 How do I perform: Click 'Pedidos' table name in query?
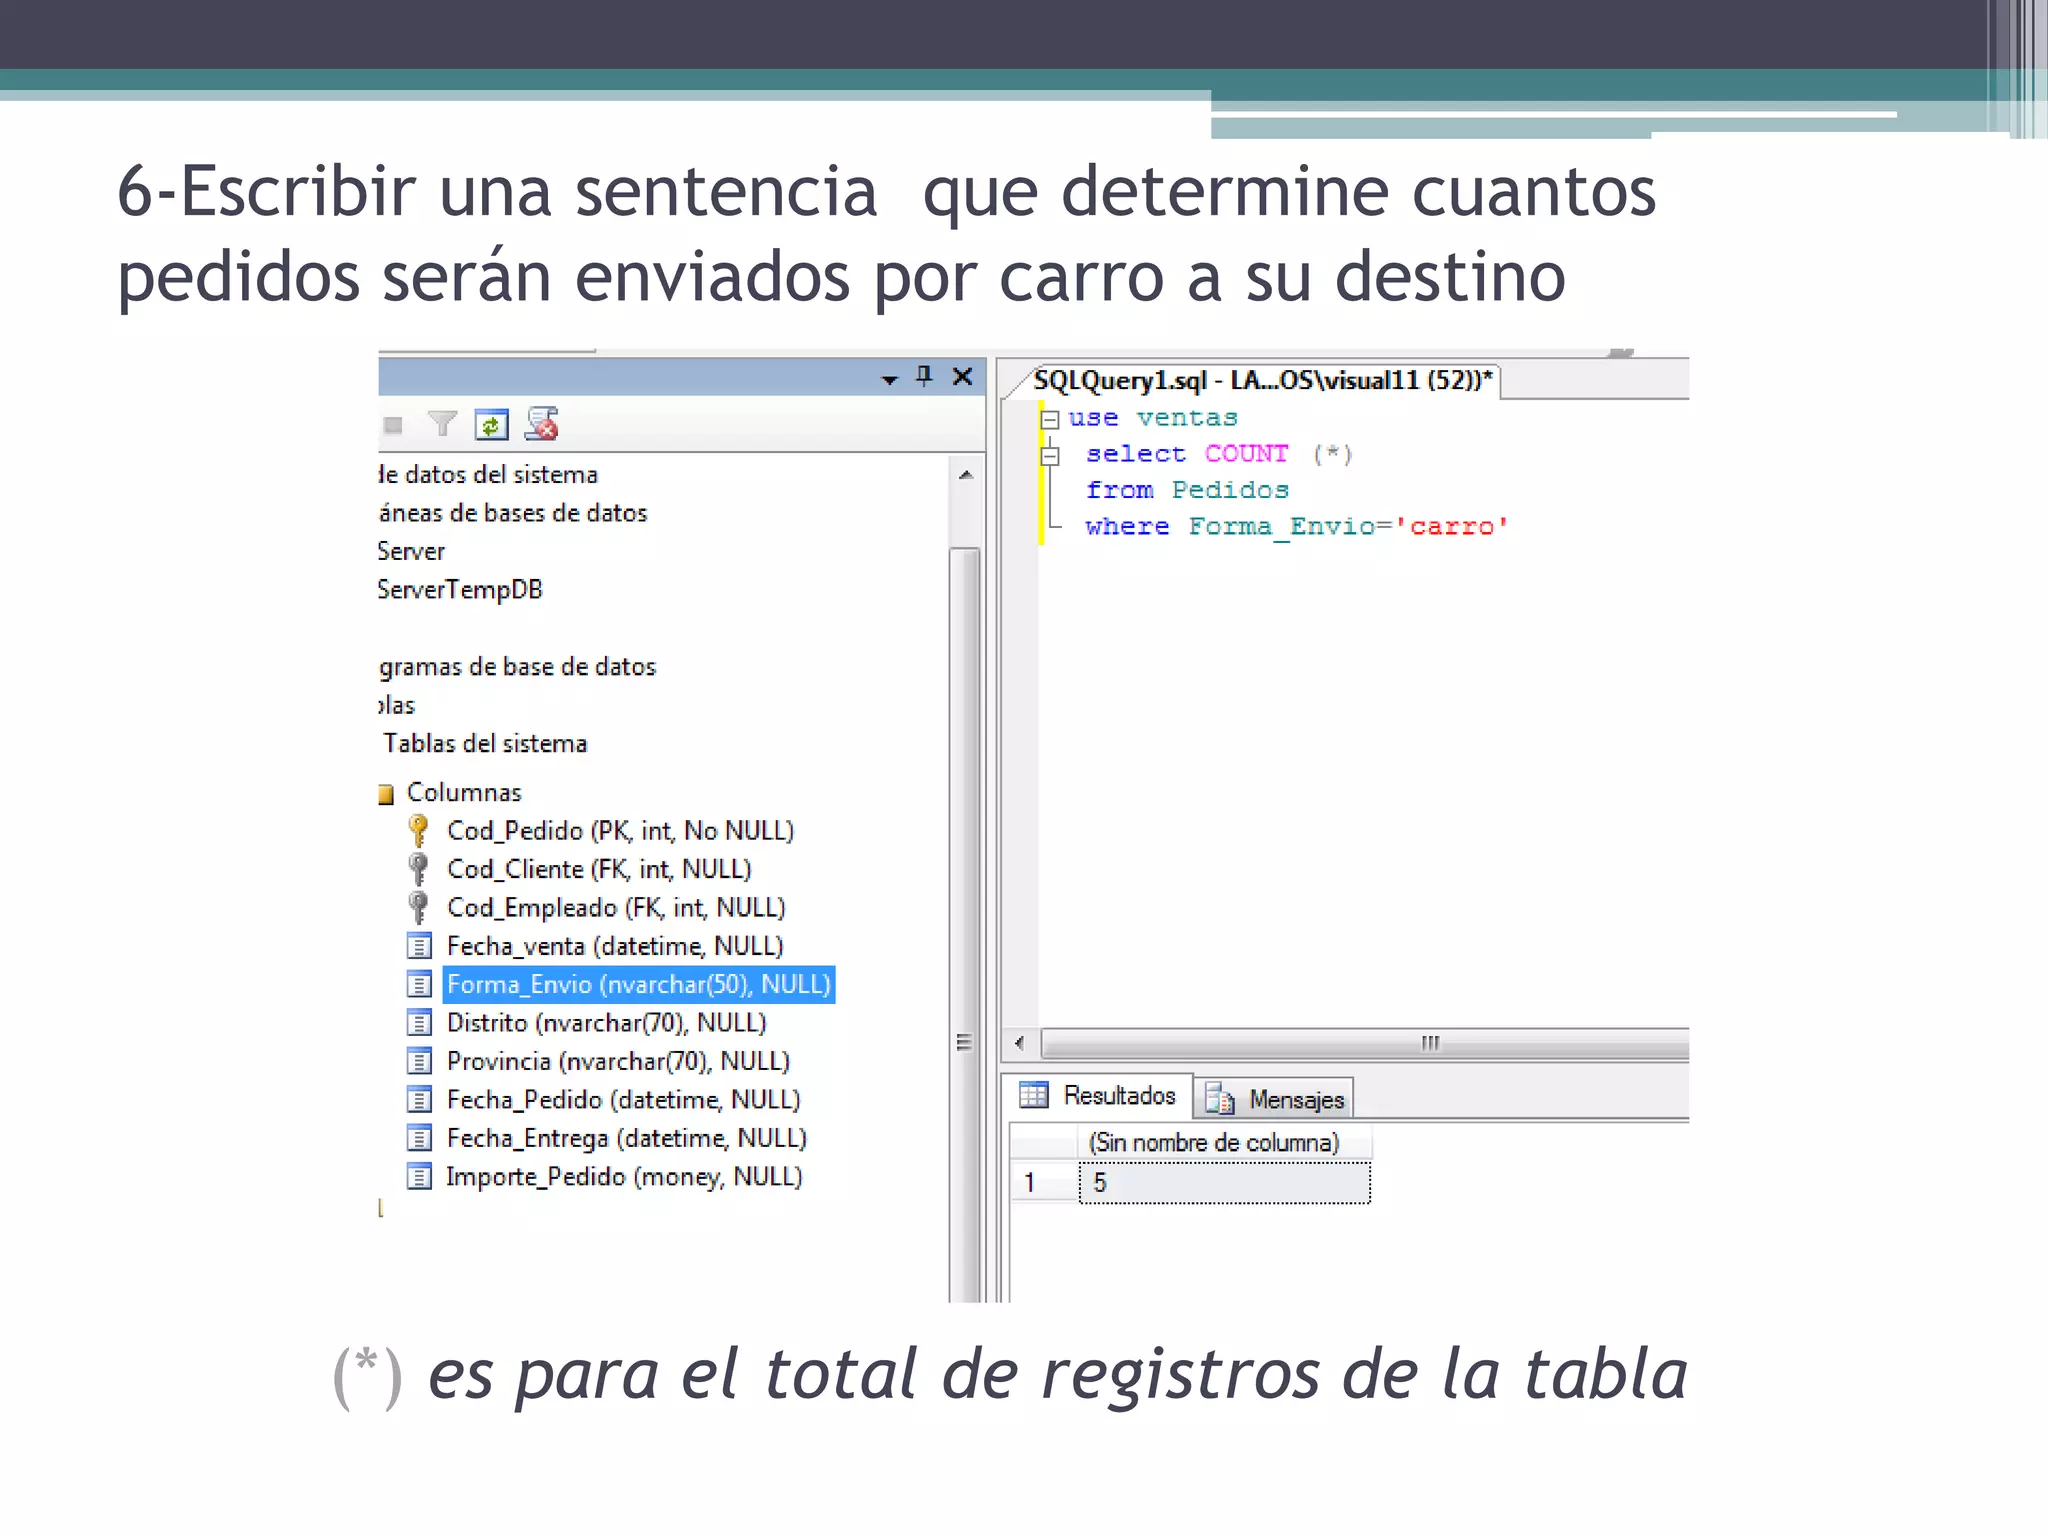click(x=1230, y=490)
